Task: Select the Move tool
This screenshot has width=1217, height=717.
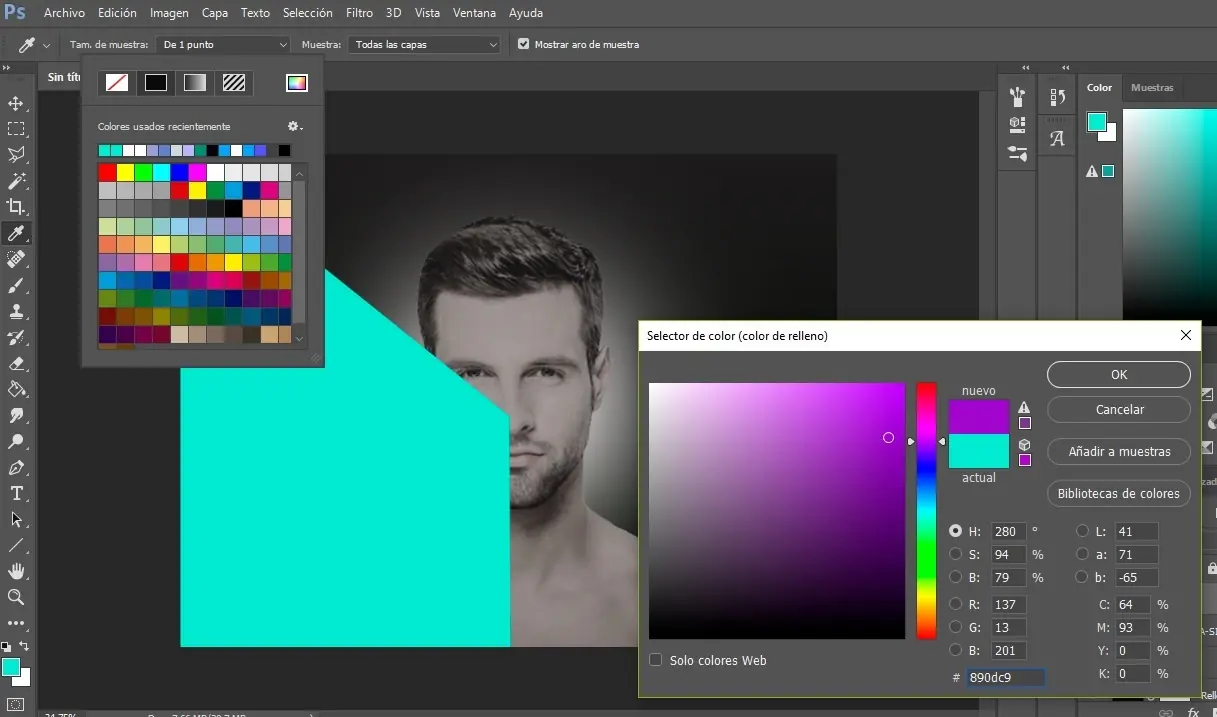Action: 16,104
